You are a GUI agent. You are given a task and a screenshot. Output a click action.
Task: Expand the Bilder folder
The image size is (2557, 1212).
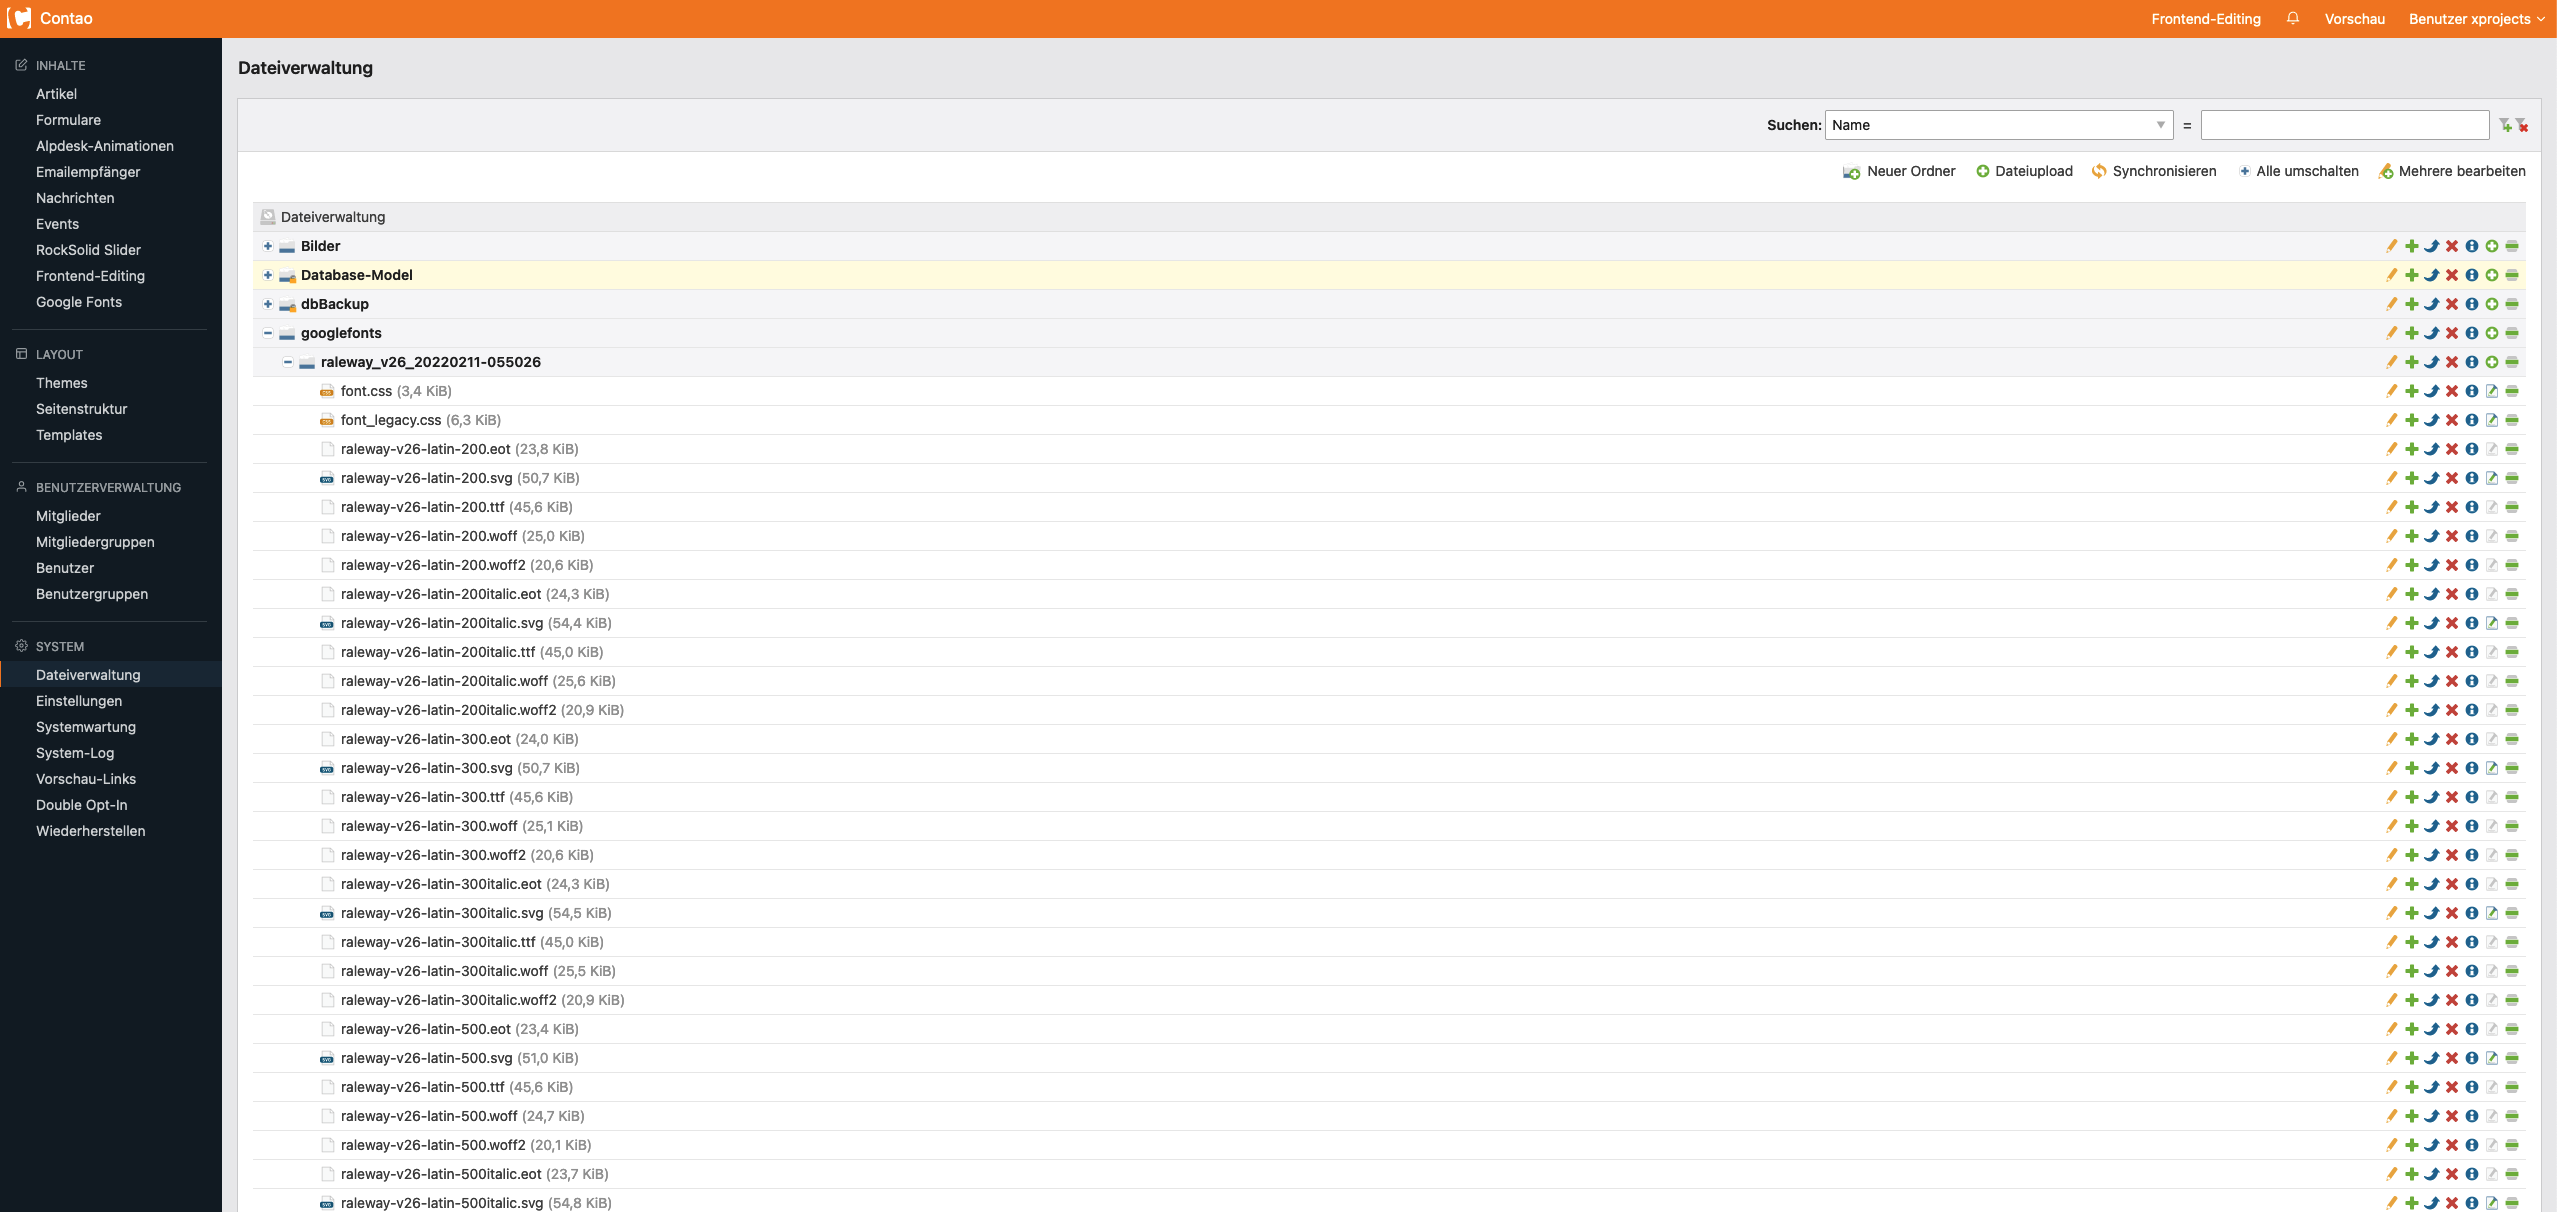coord(268,246)
